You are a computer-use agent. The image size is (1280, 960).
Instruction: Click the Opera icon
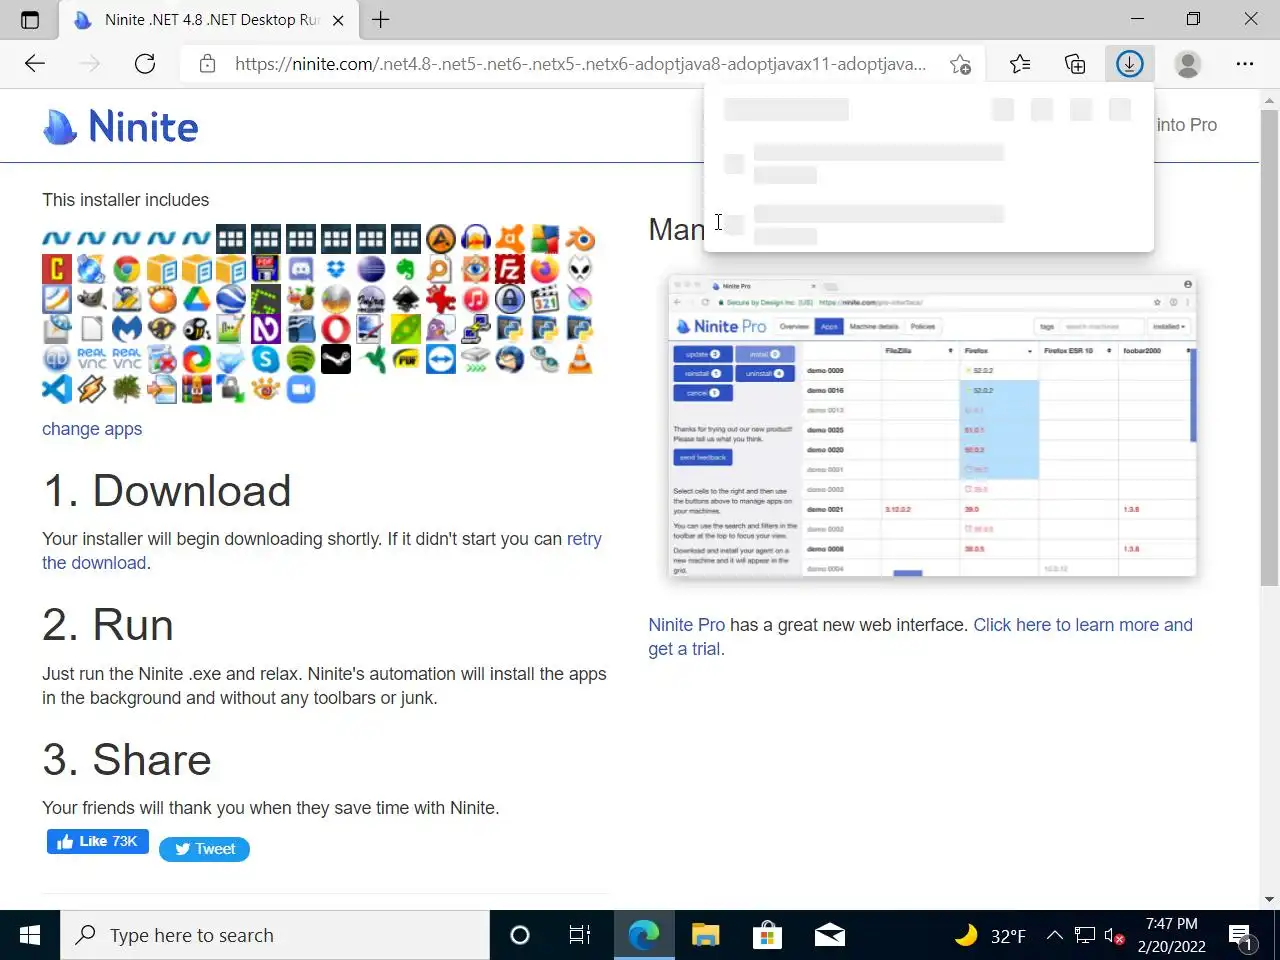point(336,328)
